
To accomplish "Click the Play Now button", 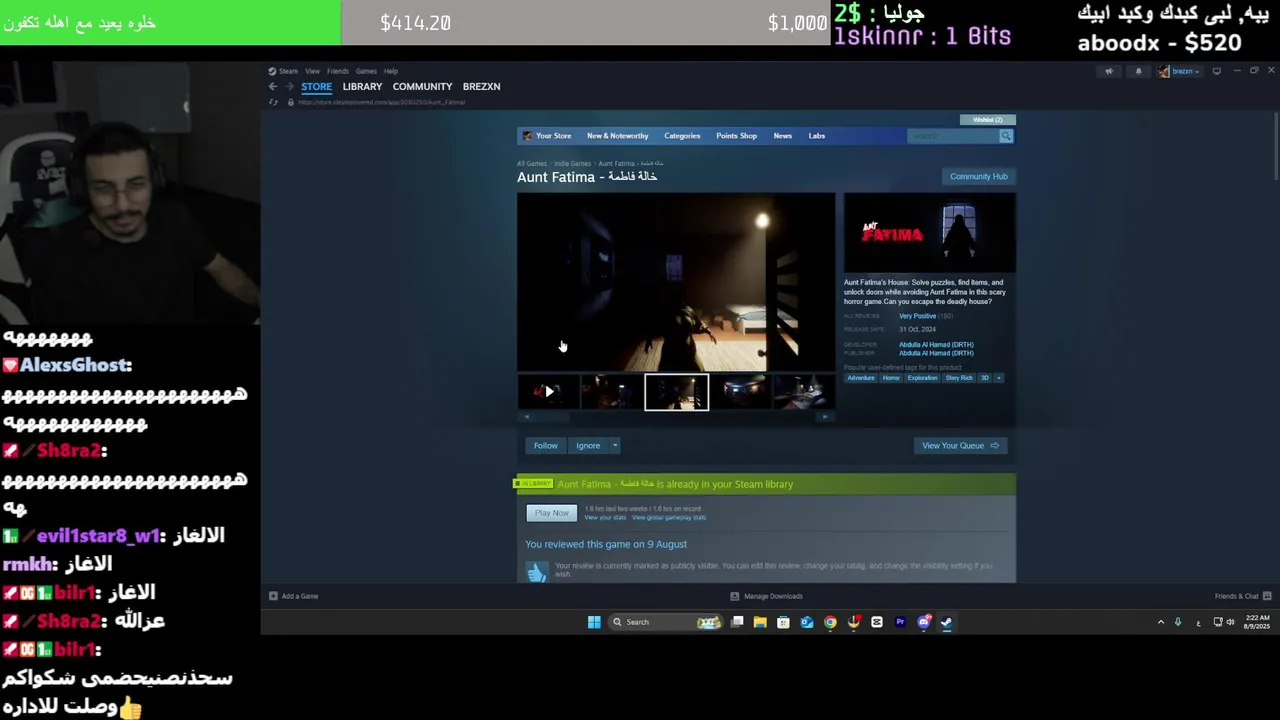I will tap(552, 513).
